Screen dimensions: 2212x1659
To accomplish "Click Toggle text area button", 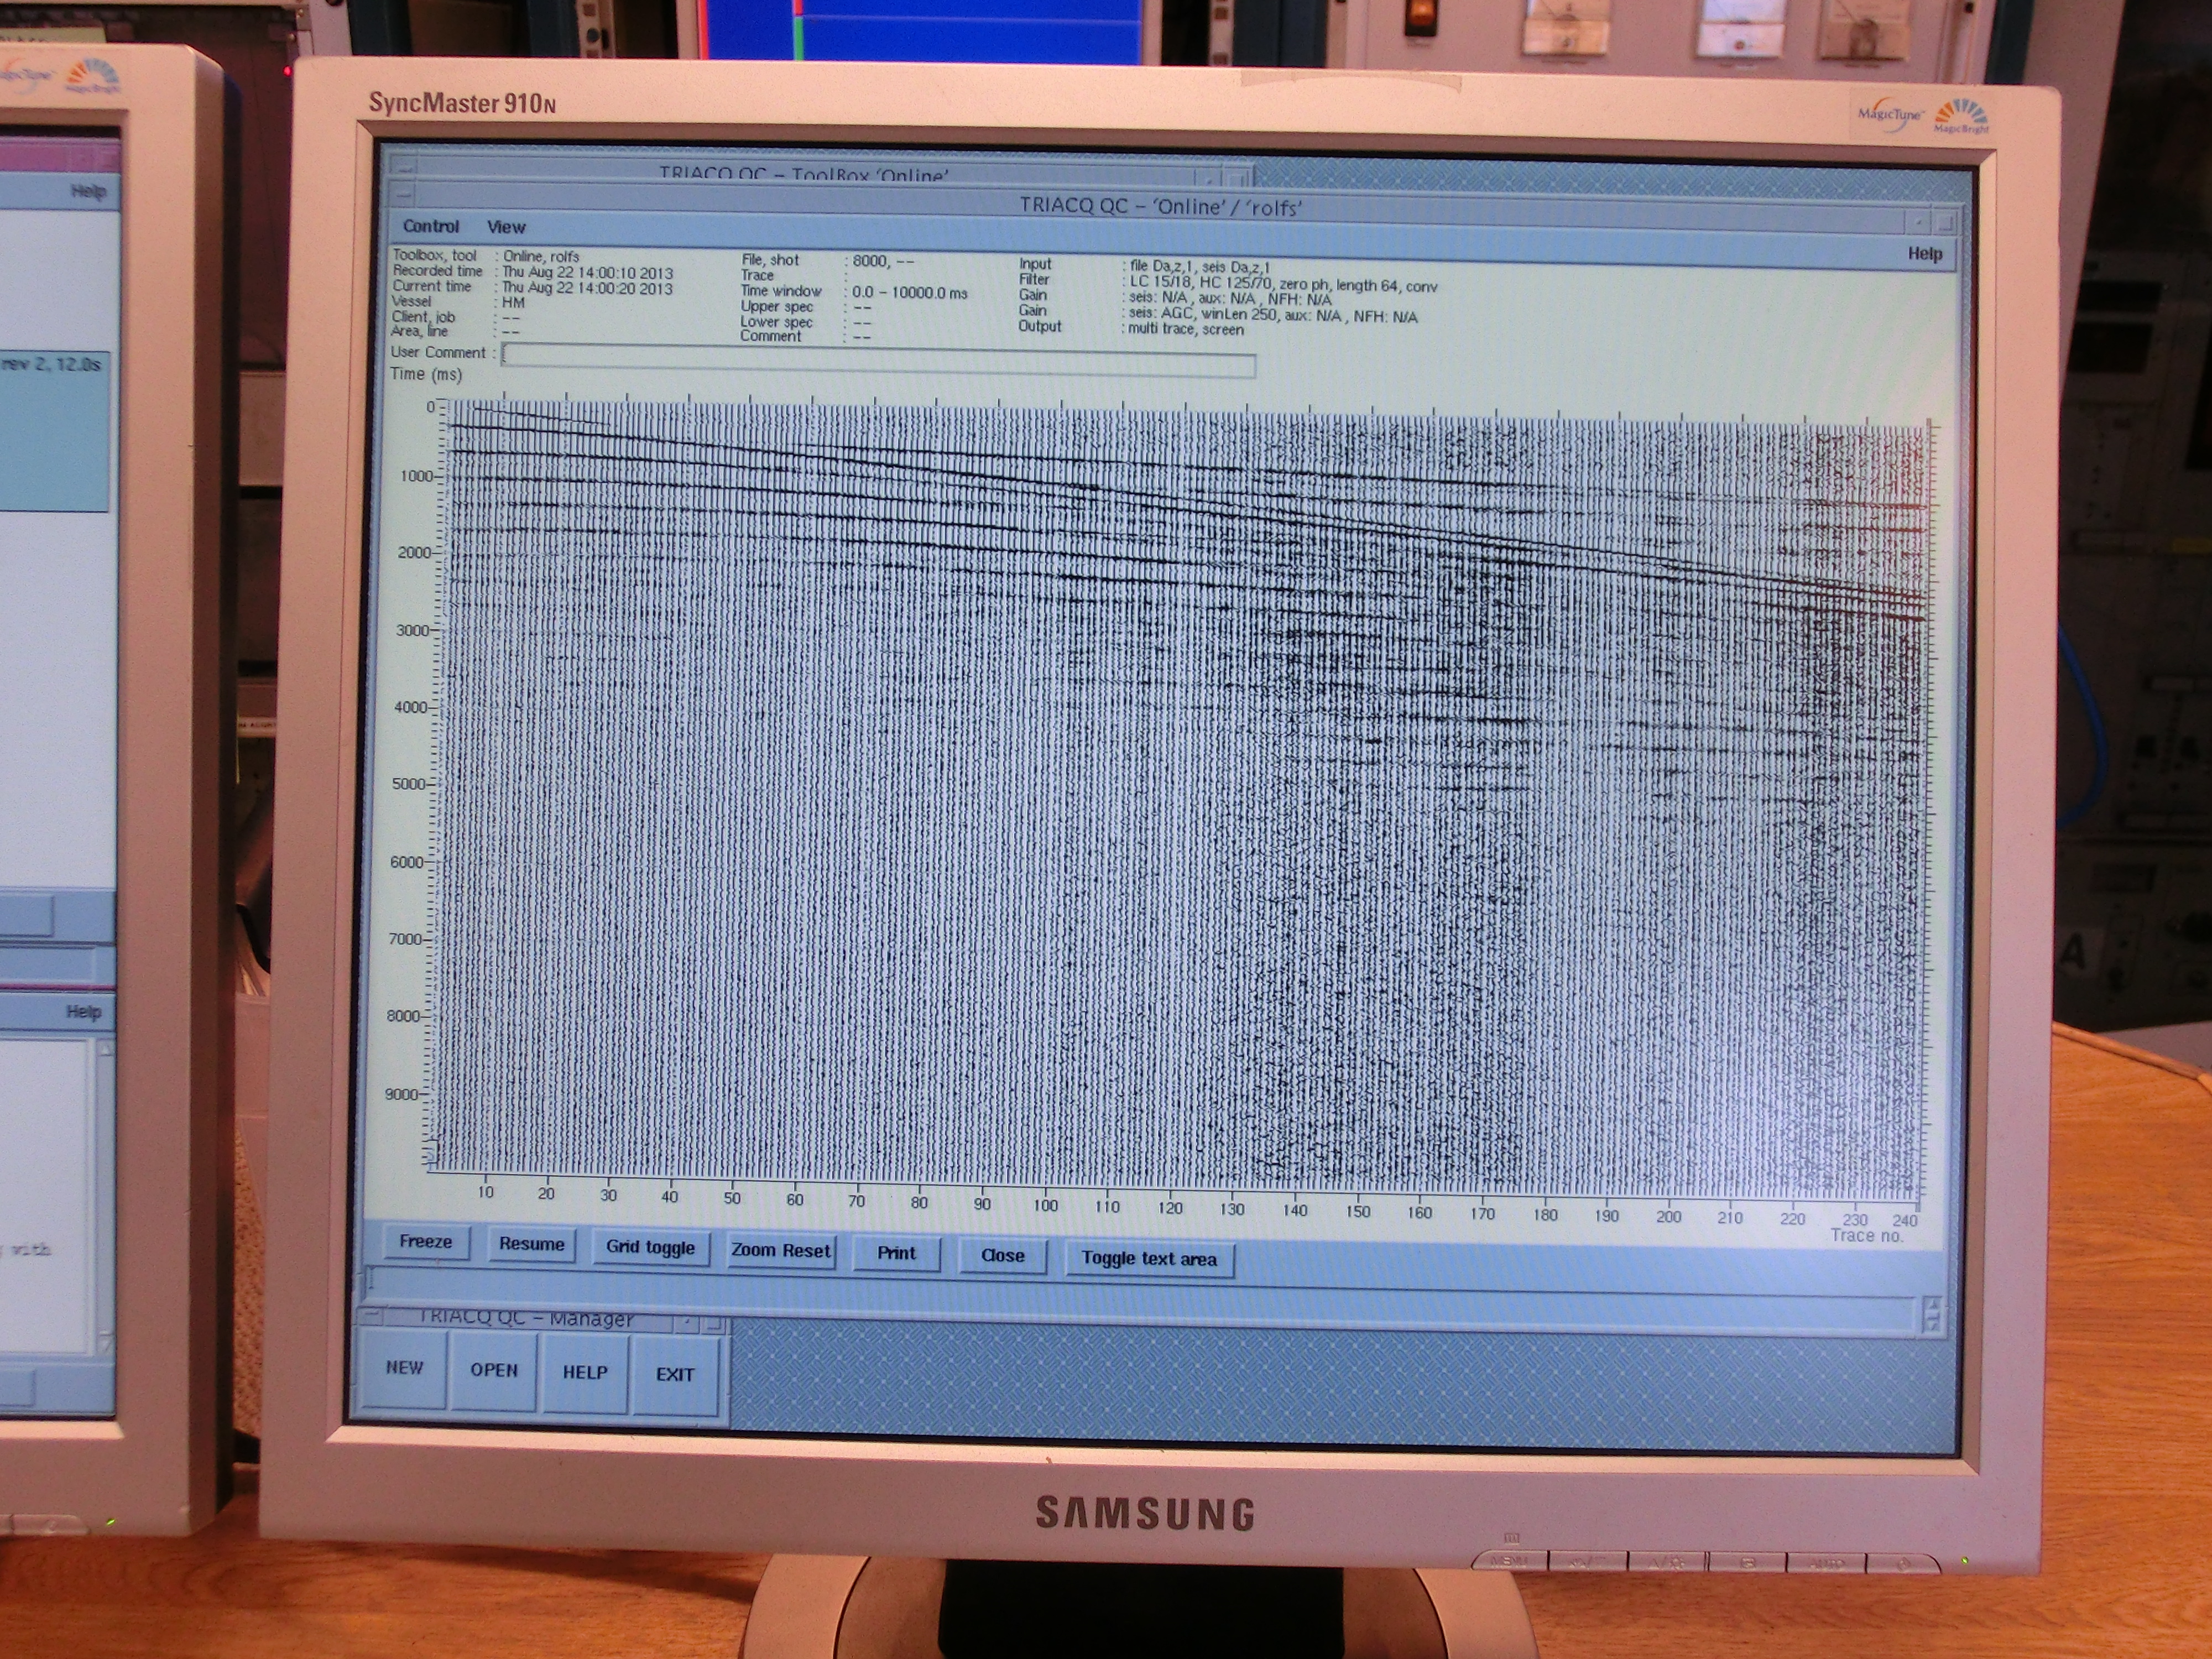I will coord(1149,1259).
